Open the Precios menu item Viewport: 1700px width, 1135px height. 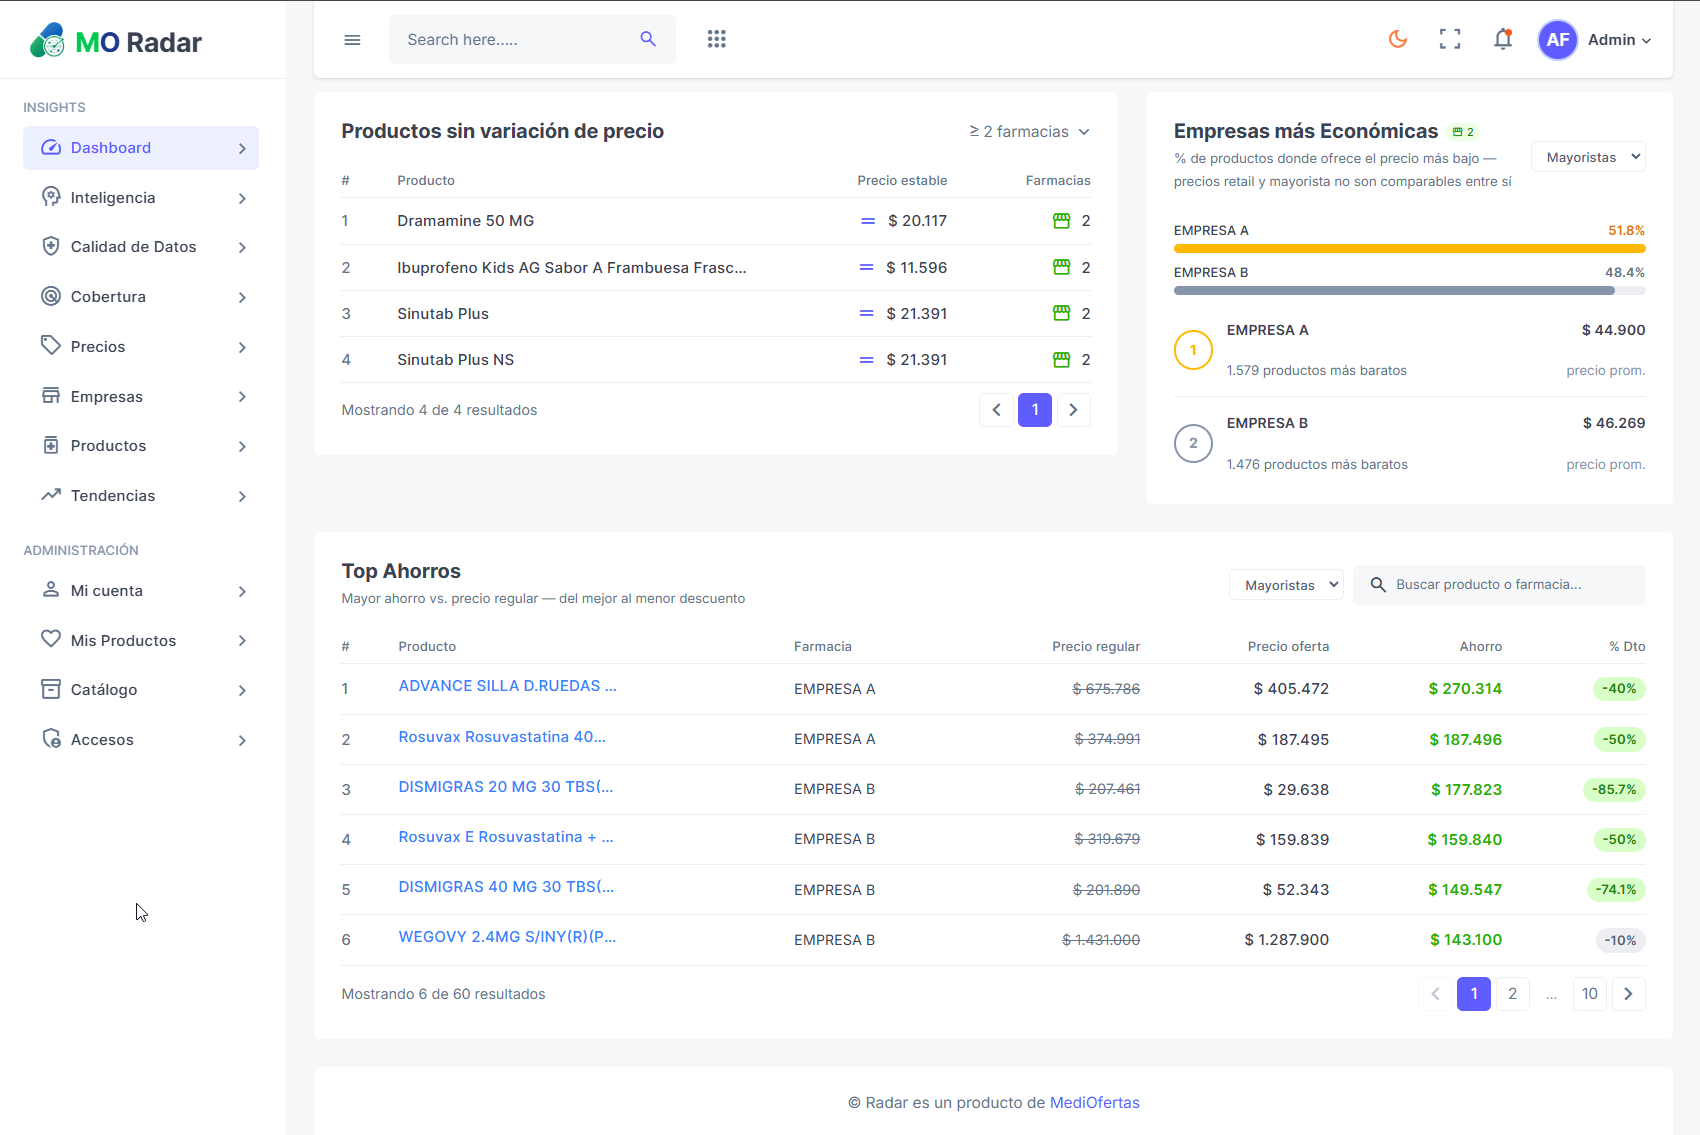141,347
